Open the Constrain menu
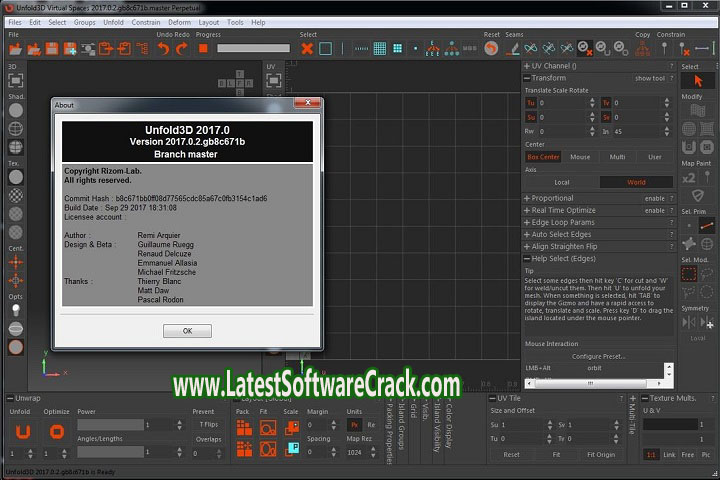Image resolution: width=720 pixels, height=480 pixels. [146, 22]
